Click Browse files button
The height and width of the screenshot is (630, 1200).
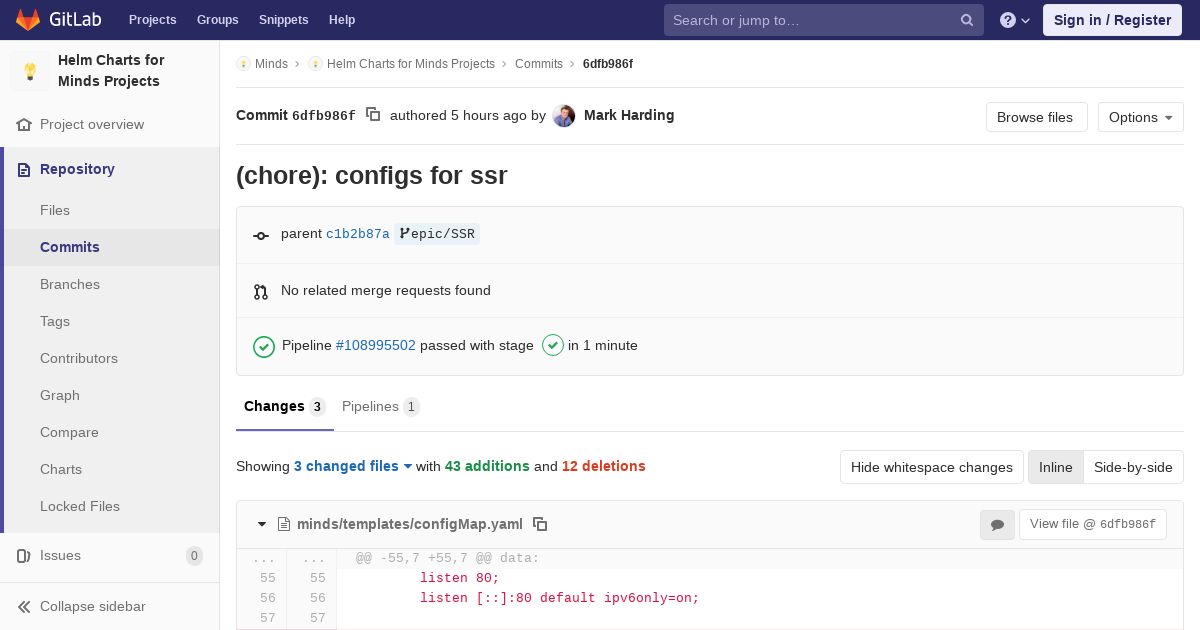[1036, 117]
